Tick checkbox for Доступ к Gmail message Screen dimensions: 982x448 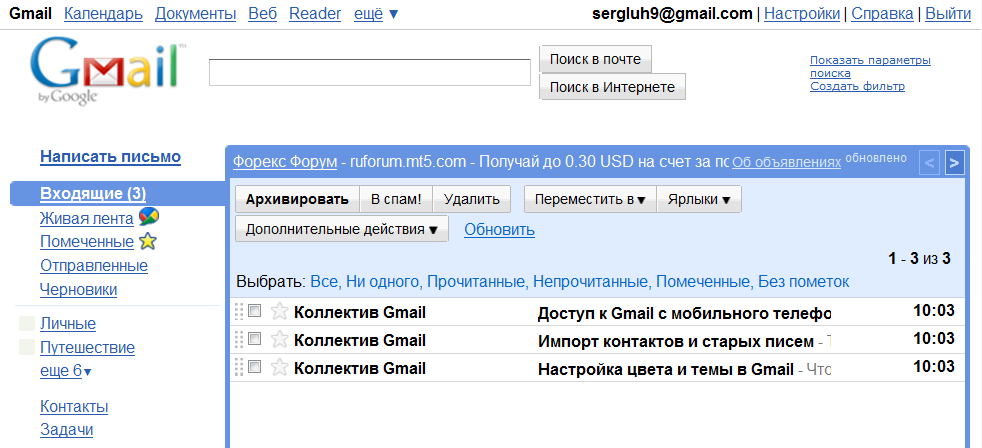[x=254, y=311]
